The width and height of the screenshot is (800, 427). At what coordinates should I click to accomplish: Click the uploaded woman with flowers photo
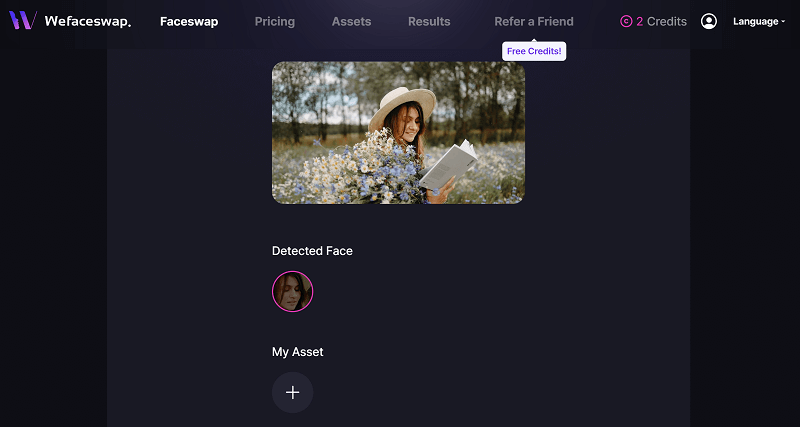398,133
